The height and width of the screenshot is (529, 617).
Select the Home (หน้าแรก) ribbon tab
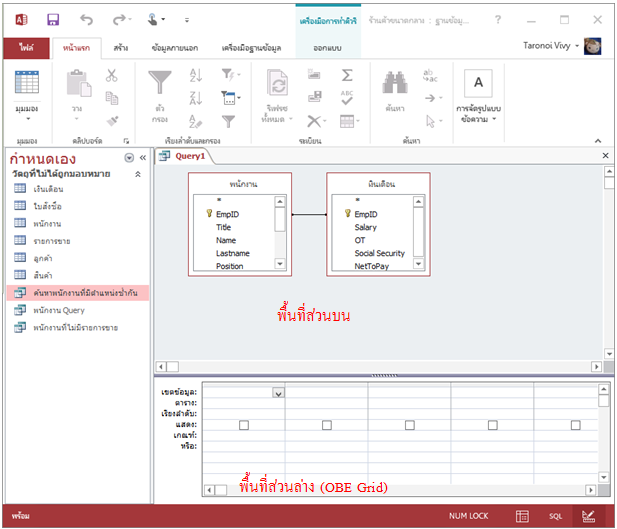tap(76, 48)
